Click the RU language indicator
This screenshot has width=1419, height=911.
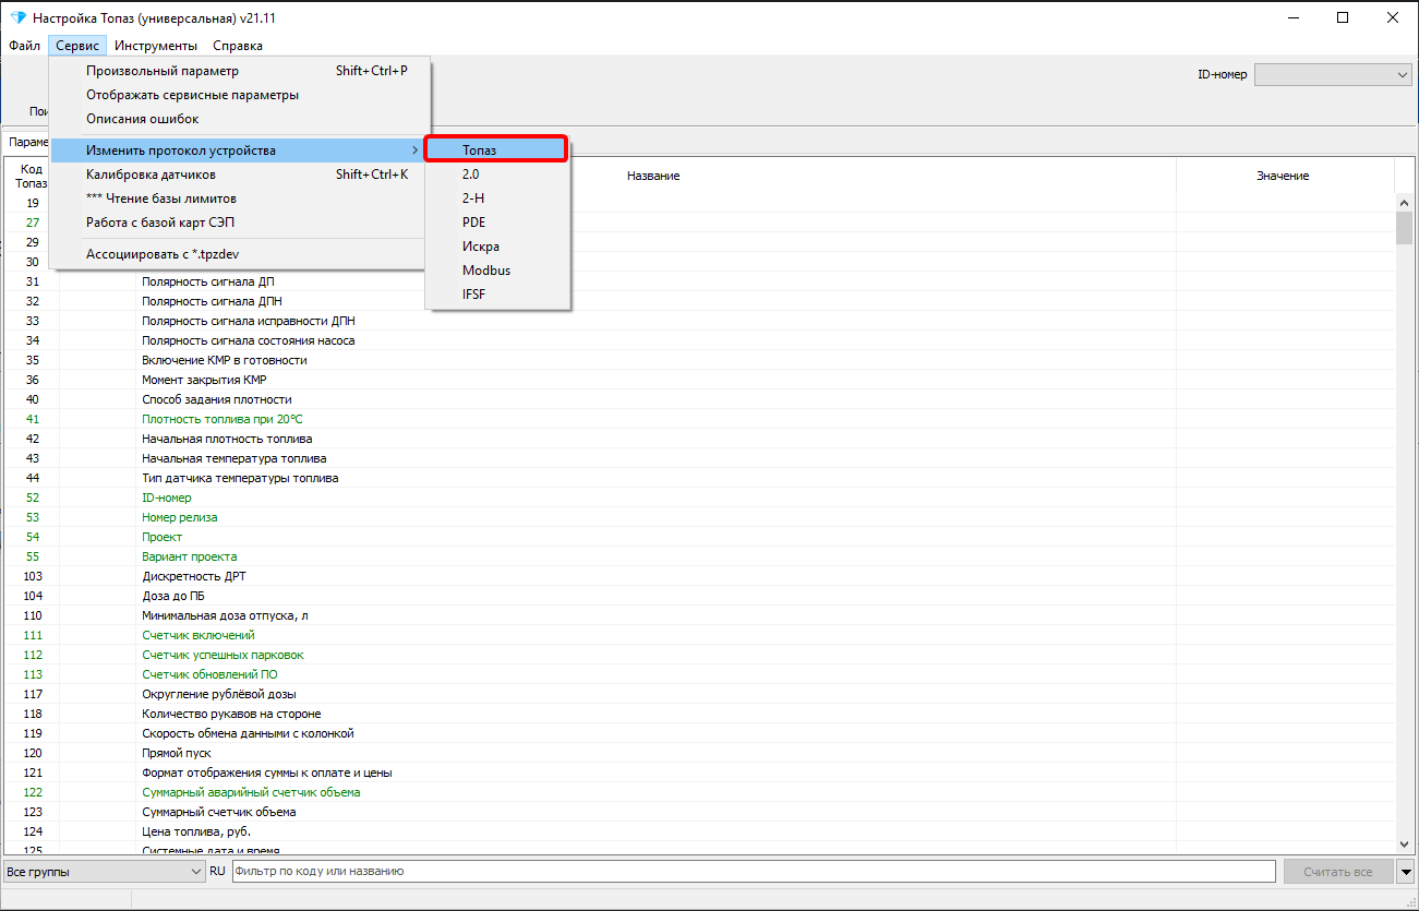[x=218, y=871]
